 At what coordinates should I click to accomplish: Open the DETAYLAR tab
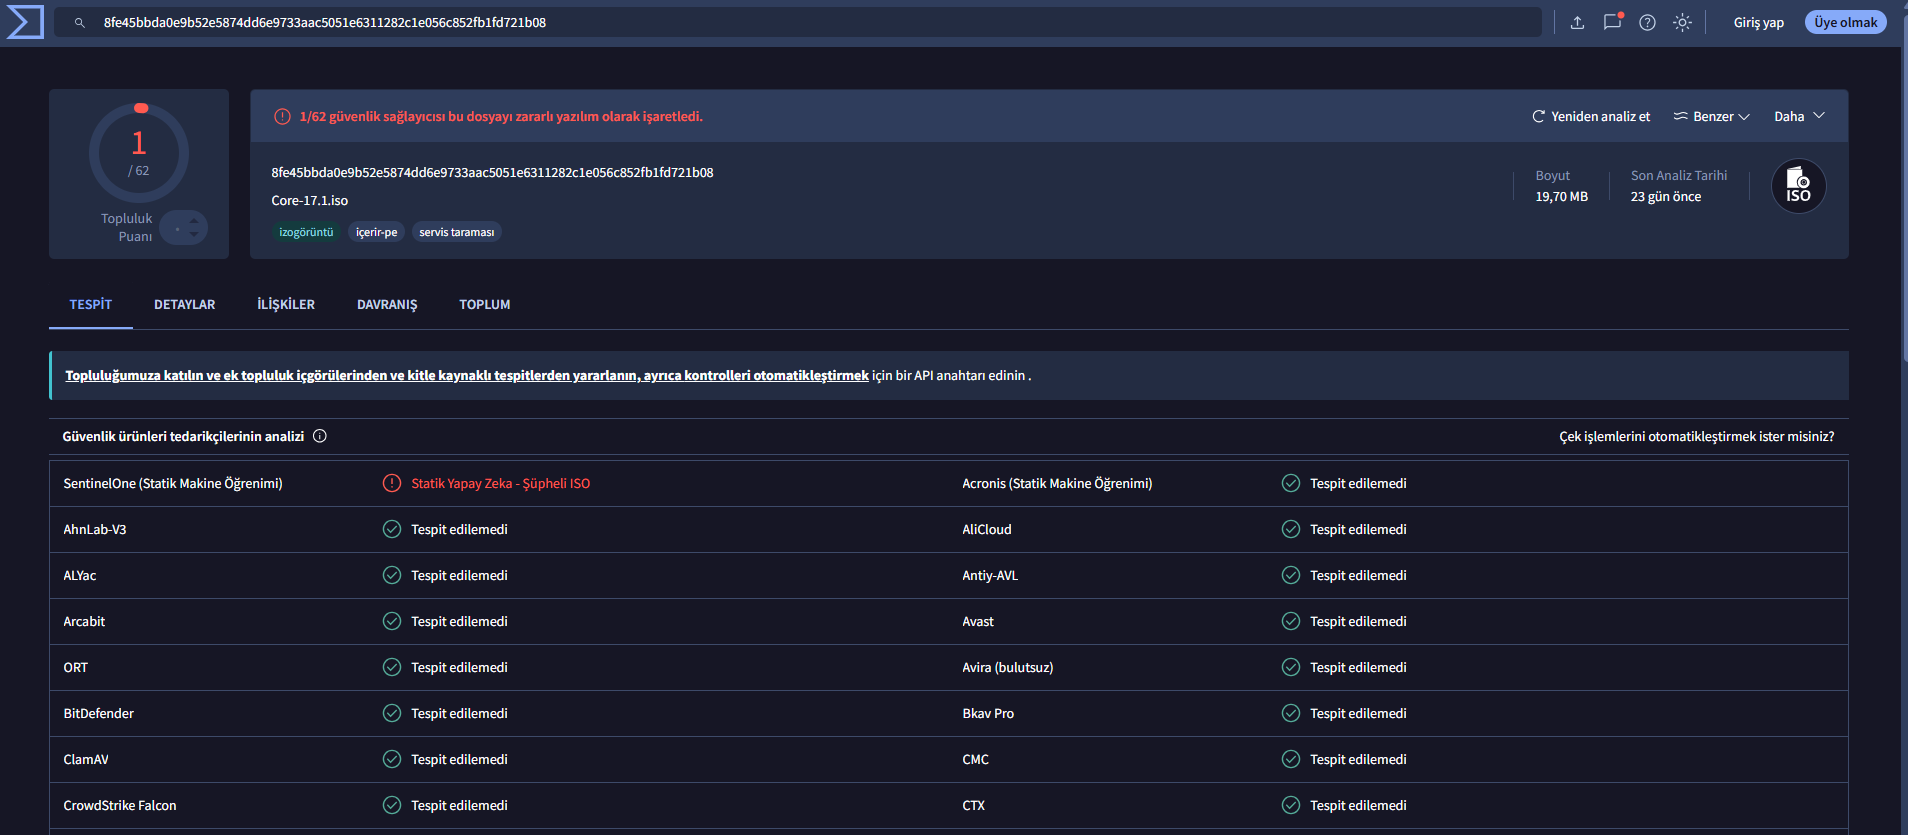pyautogui.click(x=185, y=304)
